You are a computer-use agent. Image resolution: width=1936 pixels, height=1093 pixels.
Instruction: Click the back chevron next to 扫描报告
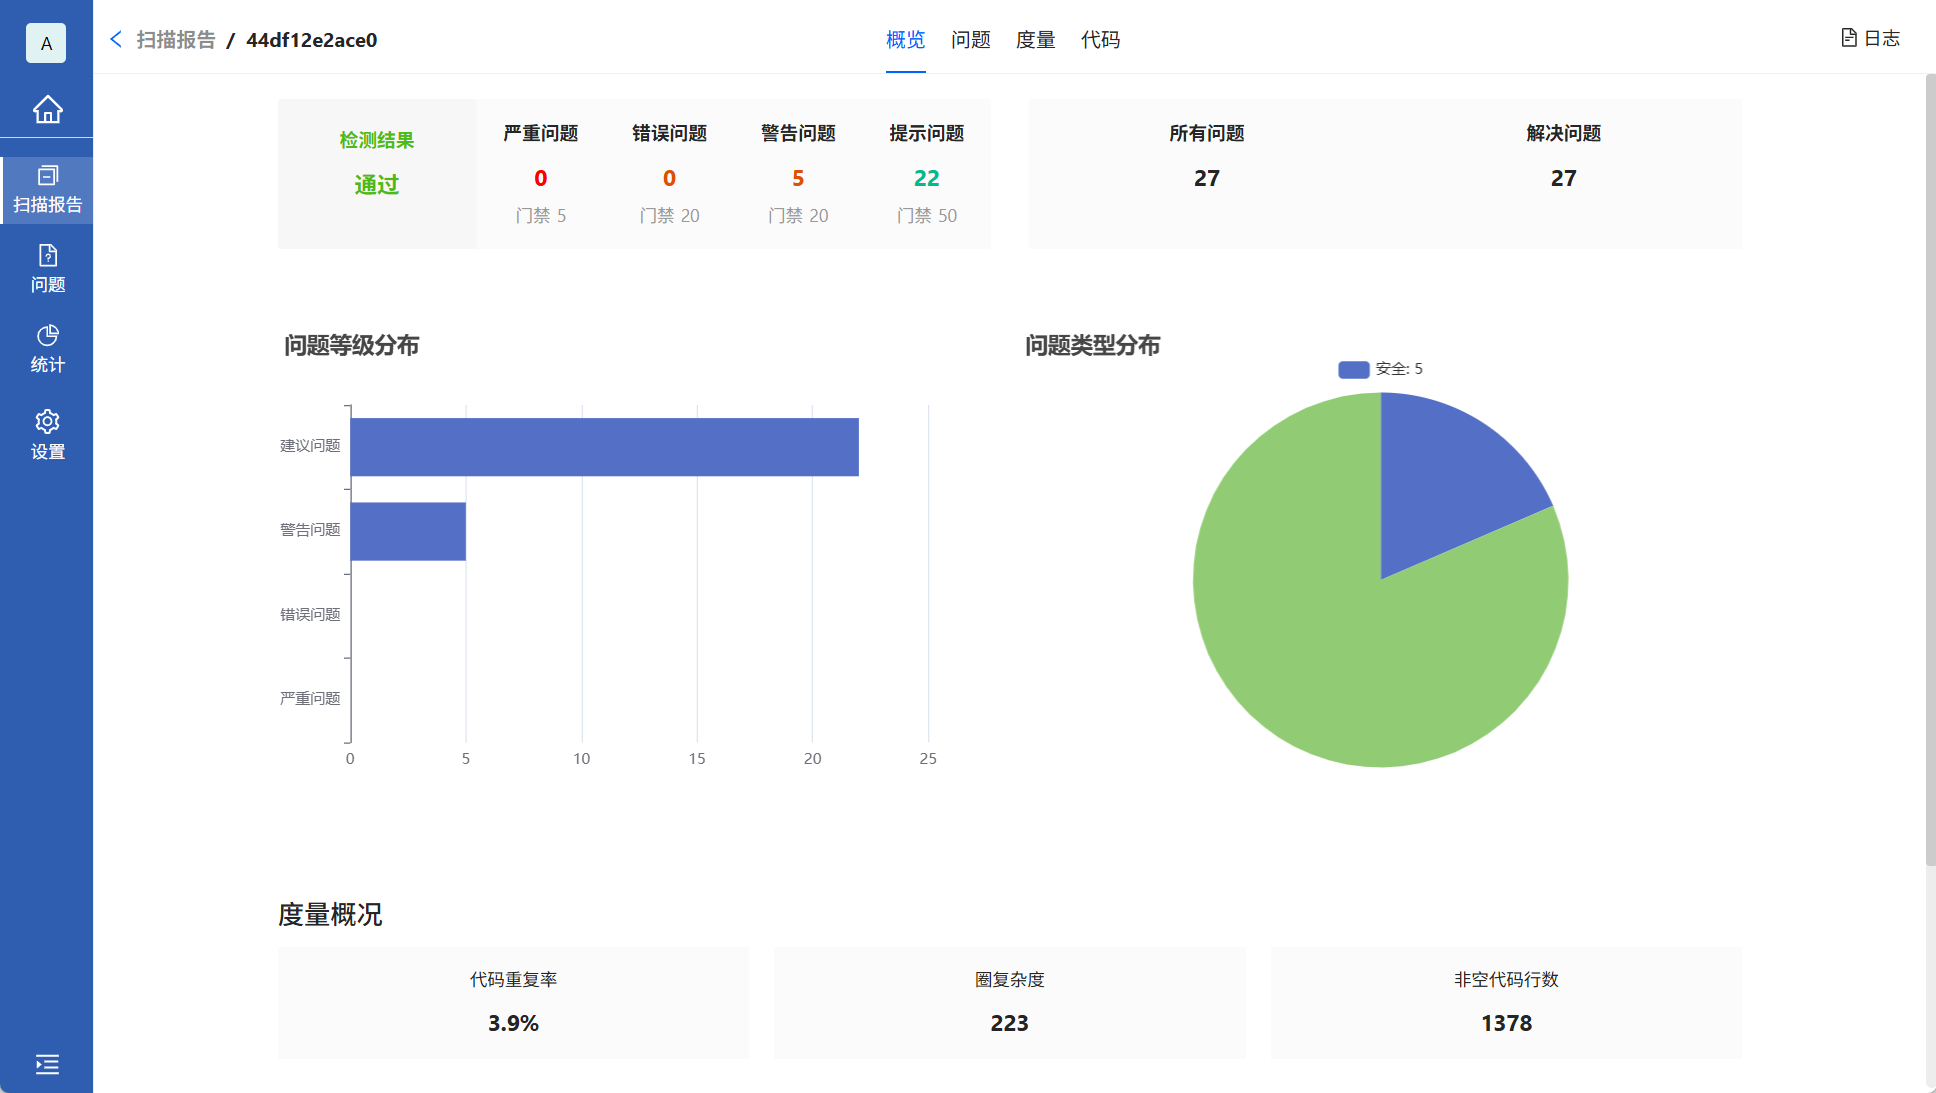tap(115, 39)
